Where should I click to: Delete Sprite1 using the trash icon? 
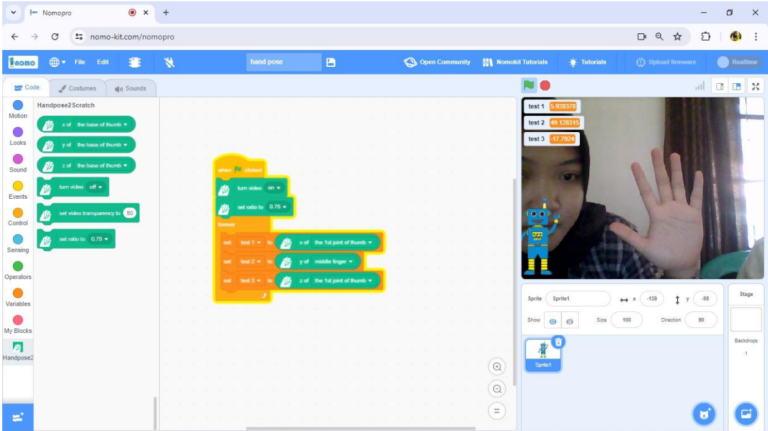coord(558,342)
